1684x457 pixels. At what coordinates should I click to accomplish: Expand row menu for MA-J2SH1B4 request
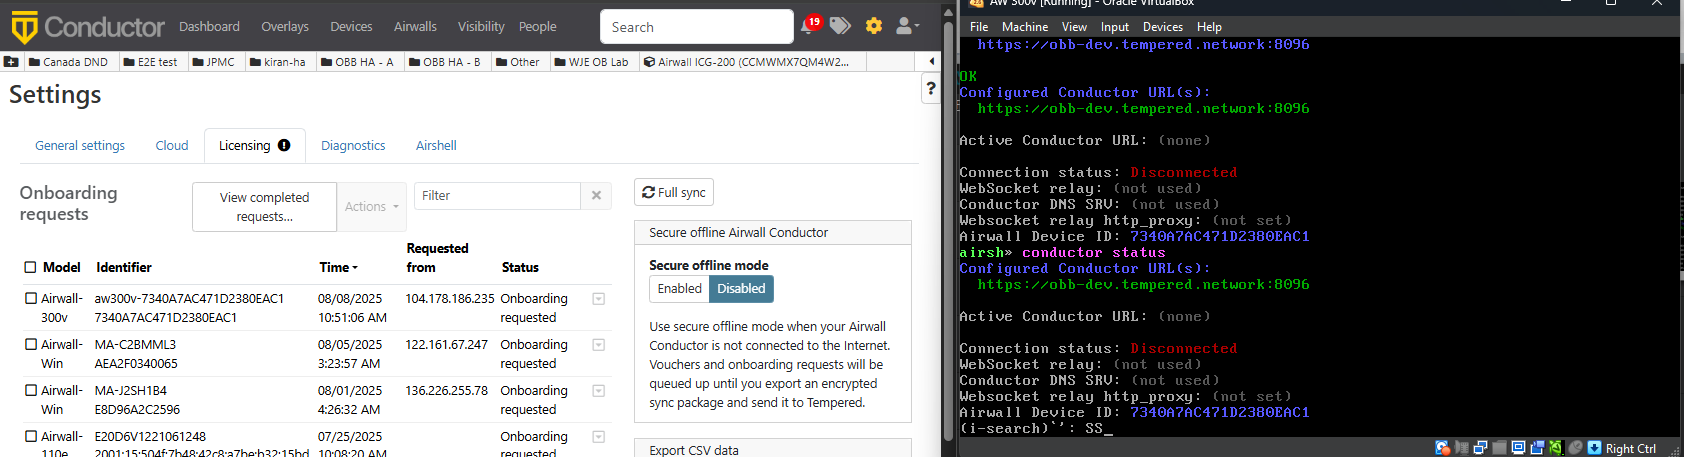click(x=598, y=391)
